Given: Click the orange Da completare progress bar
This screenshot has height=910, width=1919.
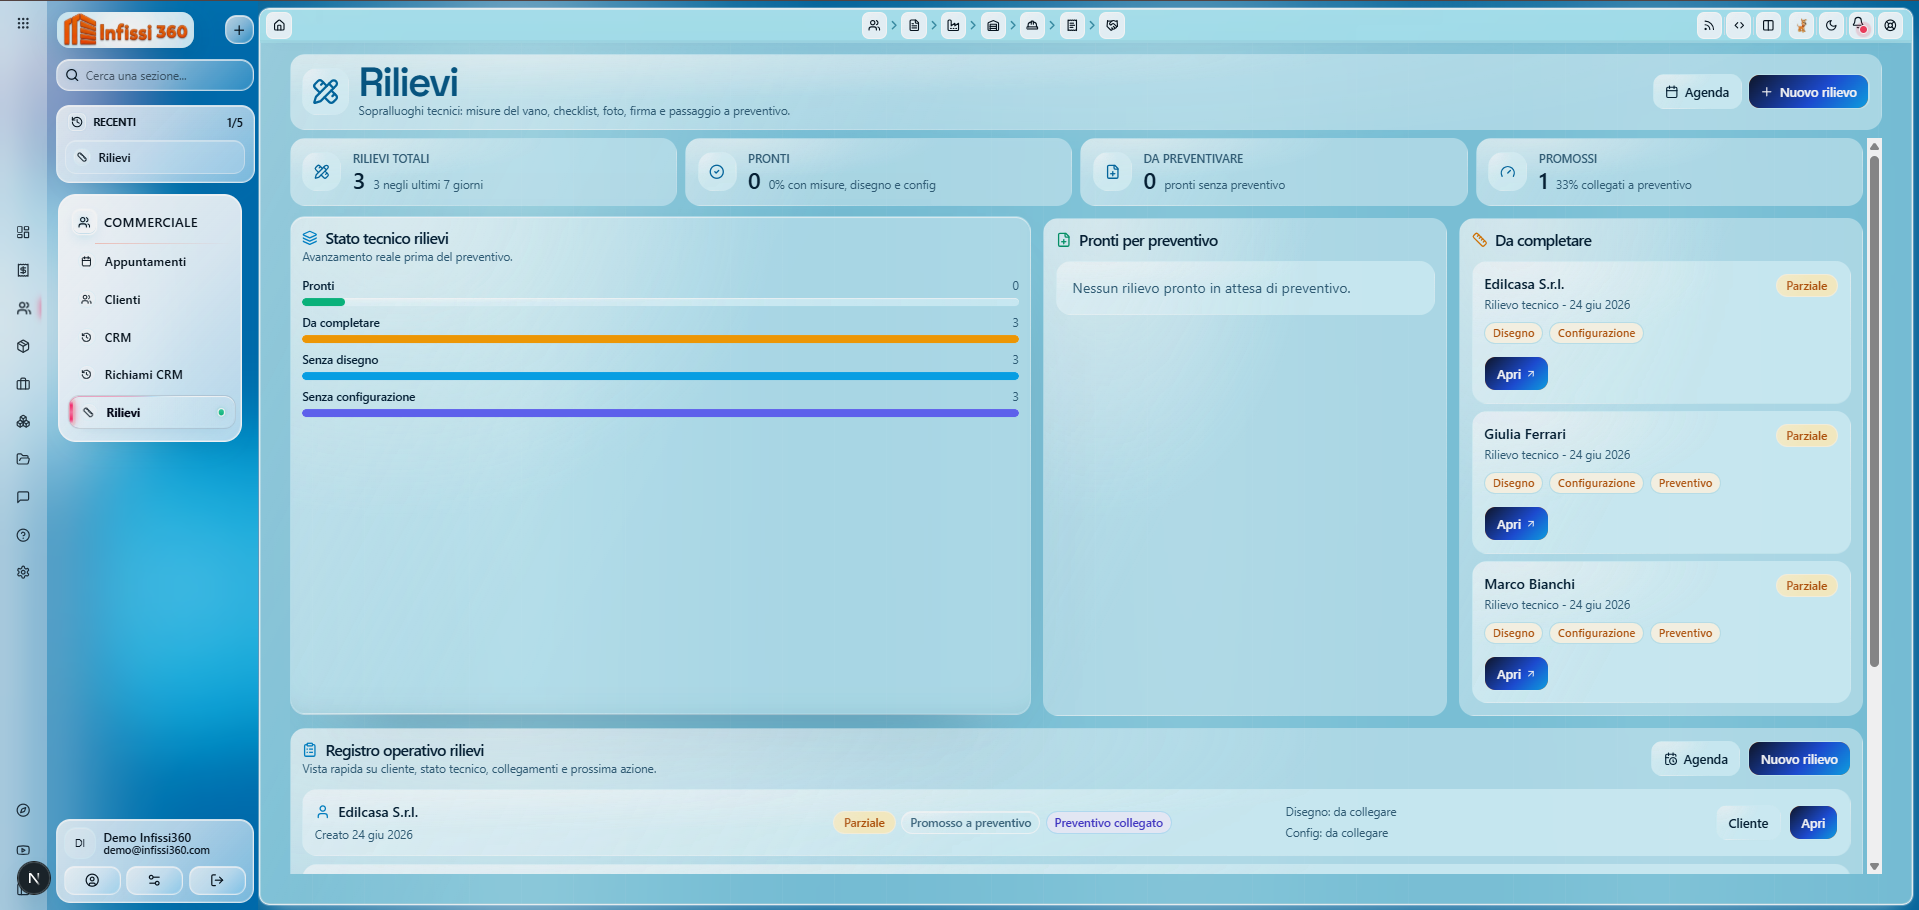Looking at the screenshot, I should pyautogui.click(x=660, y=339).
